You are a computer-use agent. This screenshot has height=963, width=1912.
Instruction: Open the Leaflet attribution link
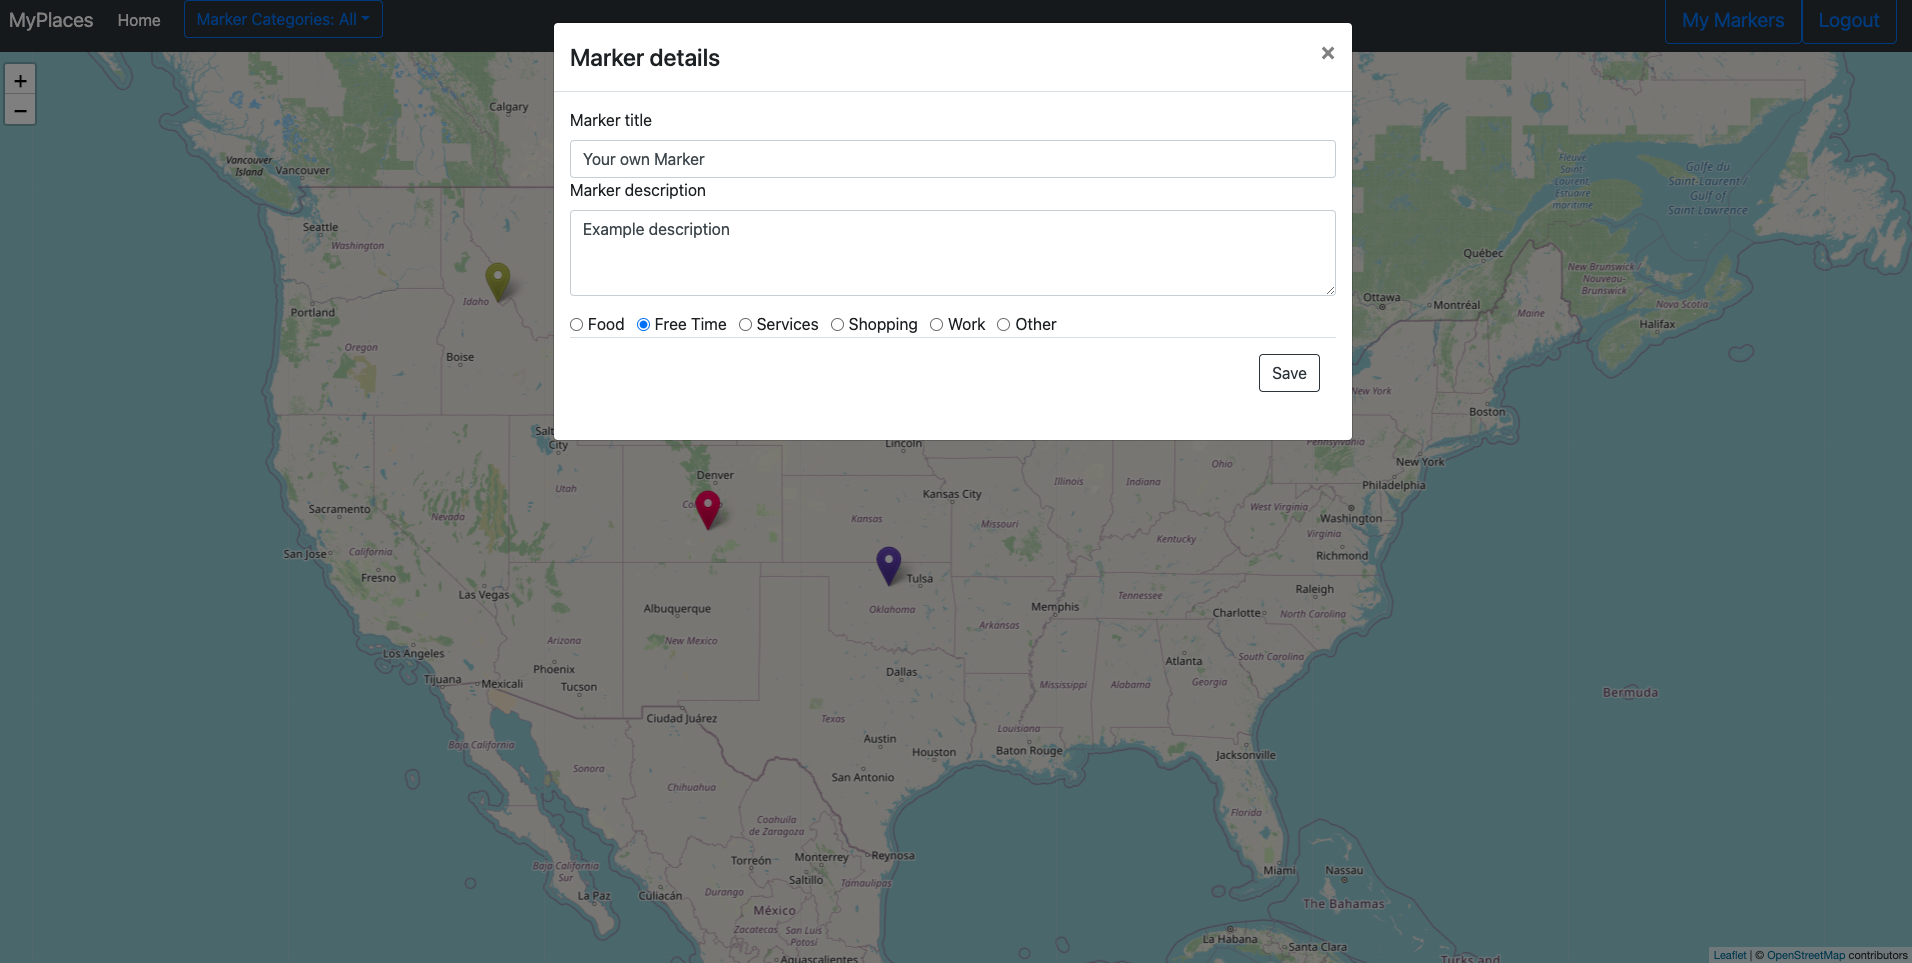tap(1730, 955)
